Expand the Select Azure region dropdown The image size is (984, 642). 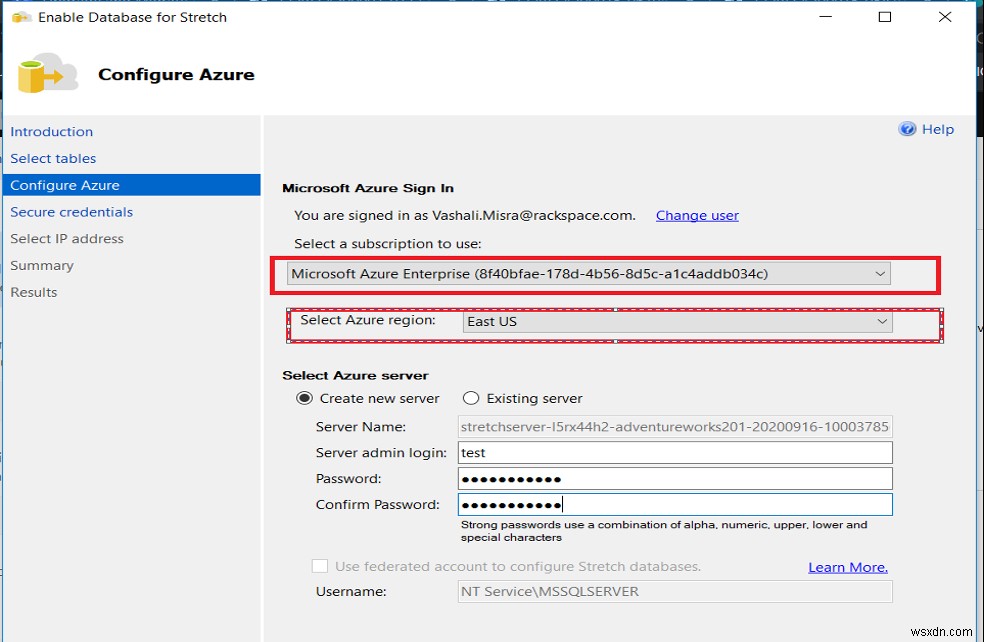coord(882,322)
